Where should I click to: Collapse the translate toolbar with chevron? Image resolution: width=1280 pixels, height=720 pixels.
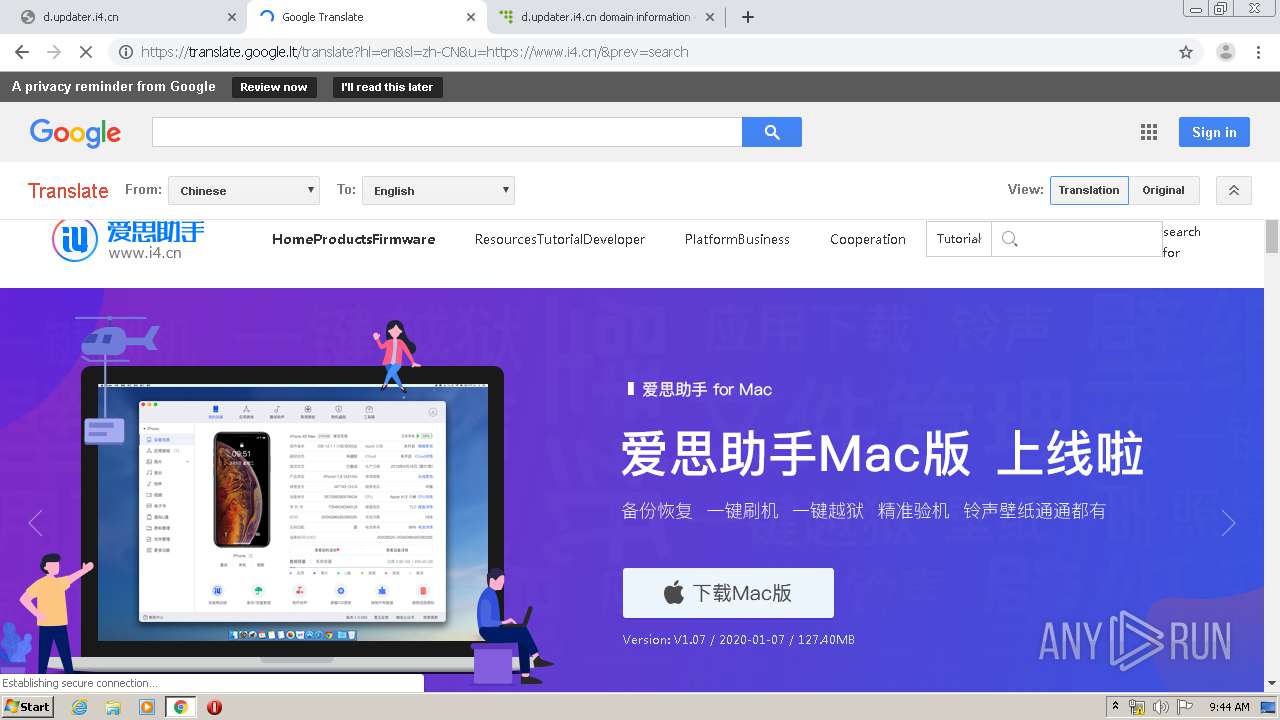tap(1234, 190)
